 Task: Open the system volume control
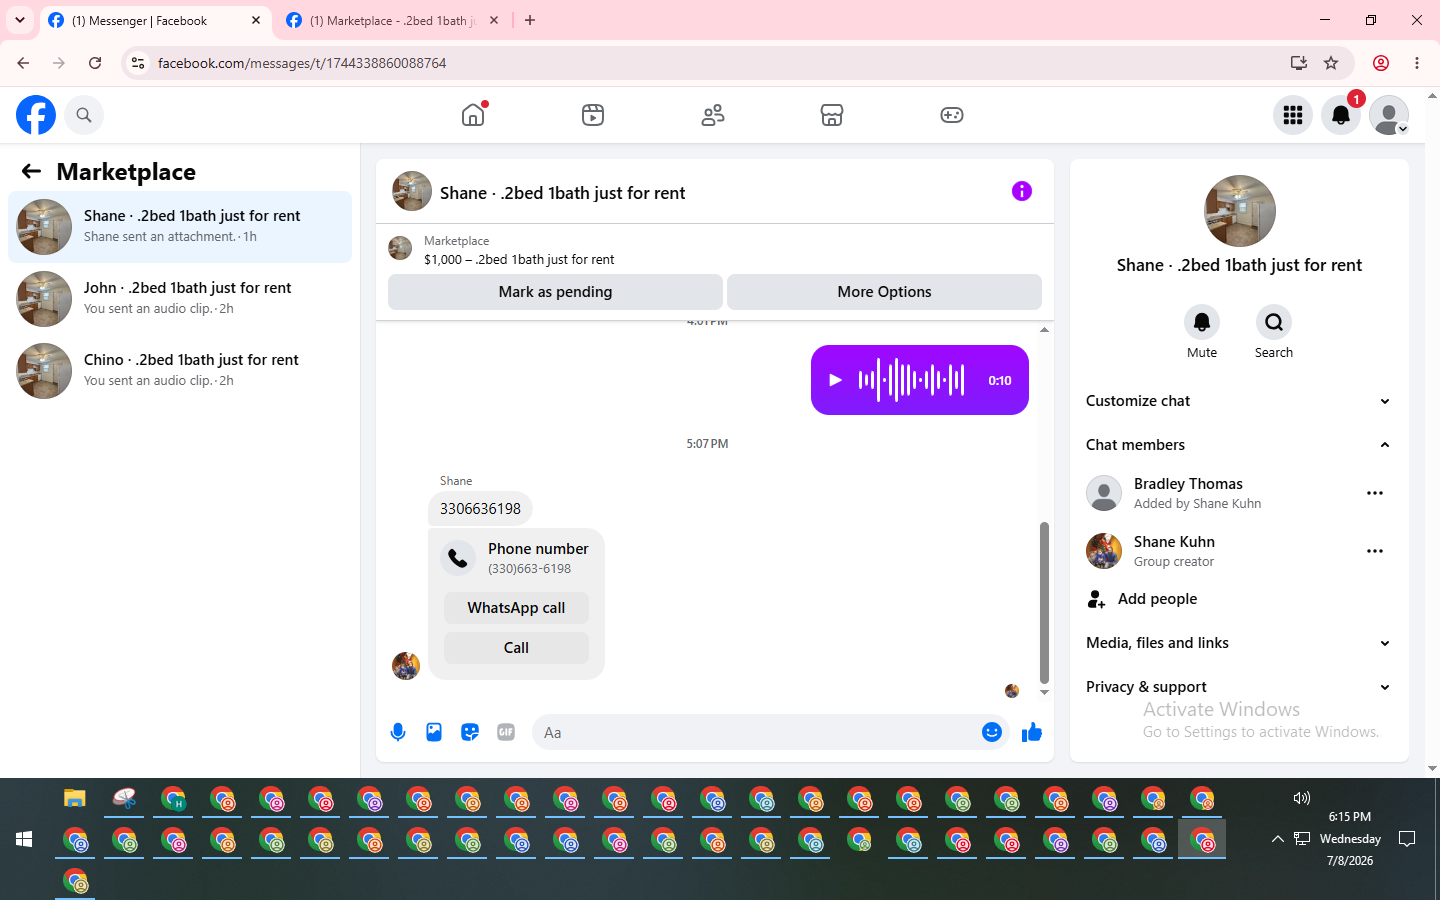[1301, 798]
